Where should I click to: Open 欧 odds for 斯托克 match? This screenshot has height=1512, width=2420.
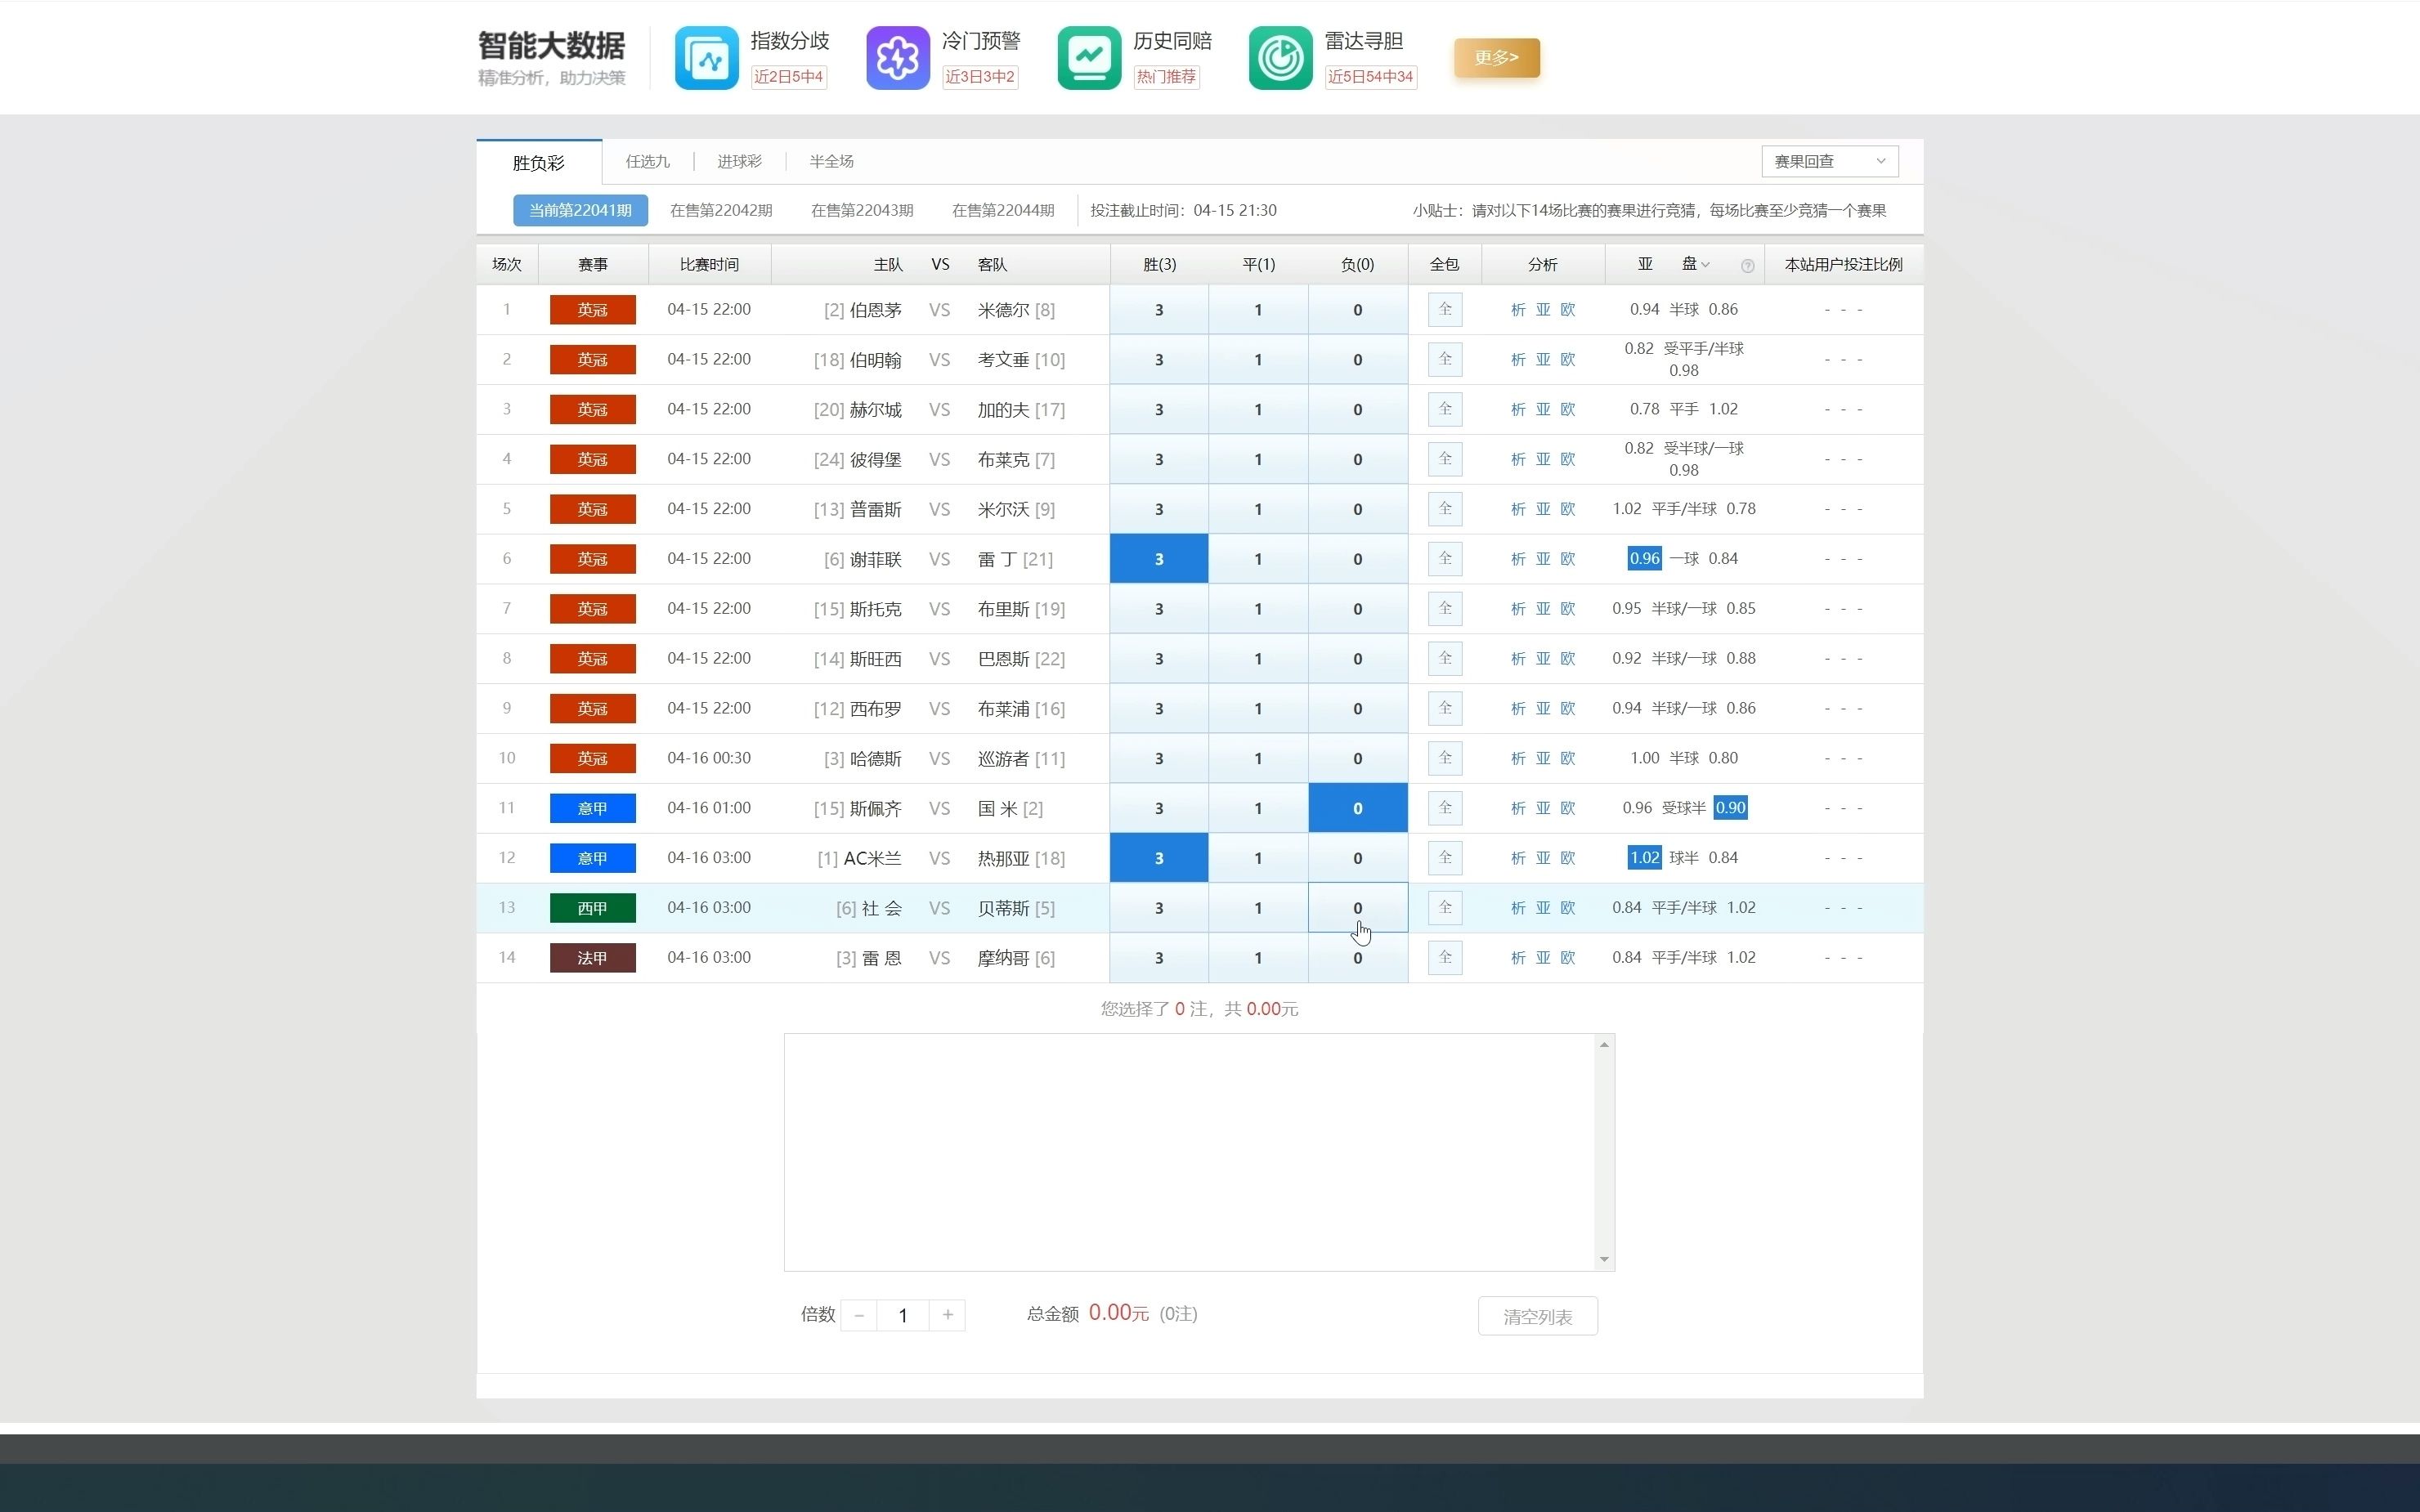point(1568,609)
